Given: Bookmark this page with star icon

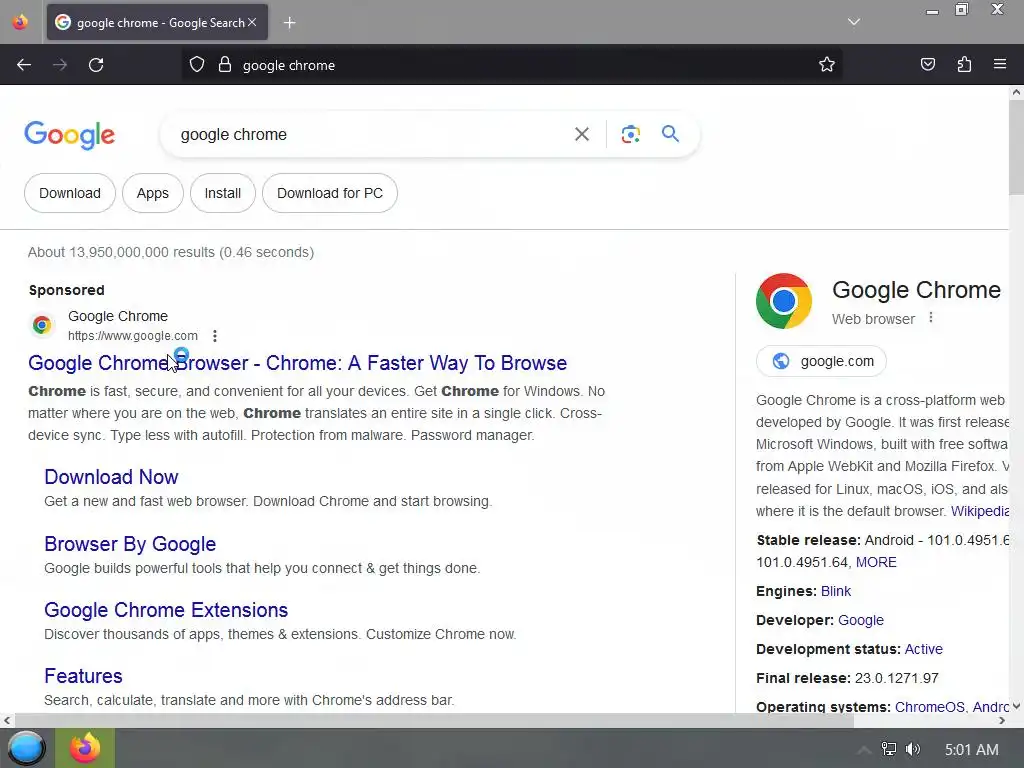Looking at the screenshot, I should click(x=827, y=64).
